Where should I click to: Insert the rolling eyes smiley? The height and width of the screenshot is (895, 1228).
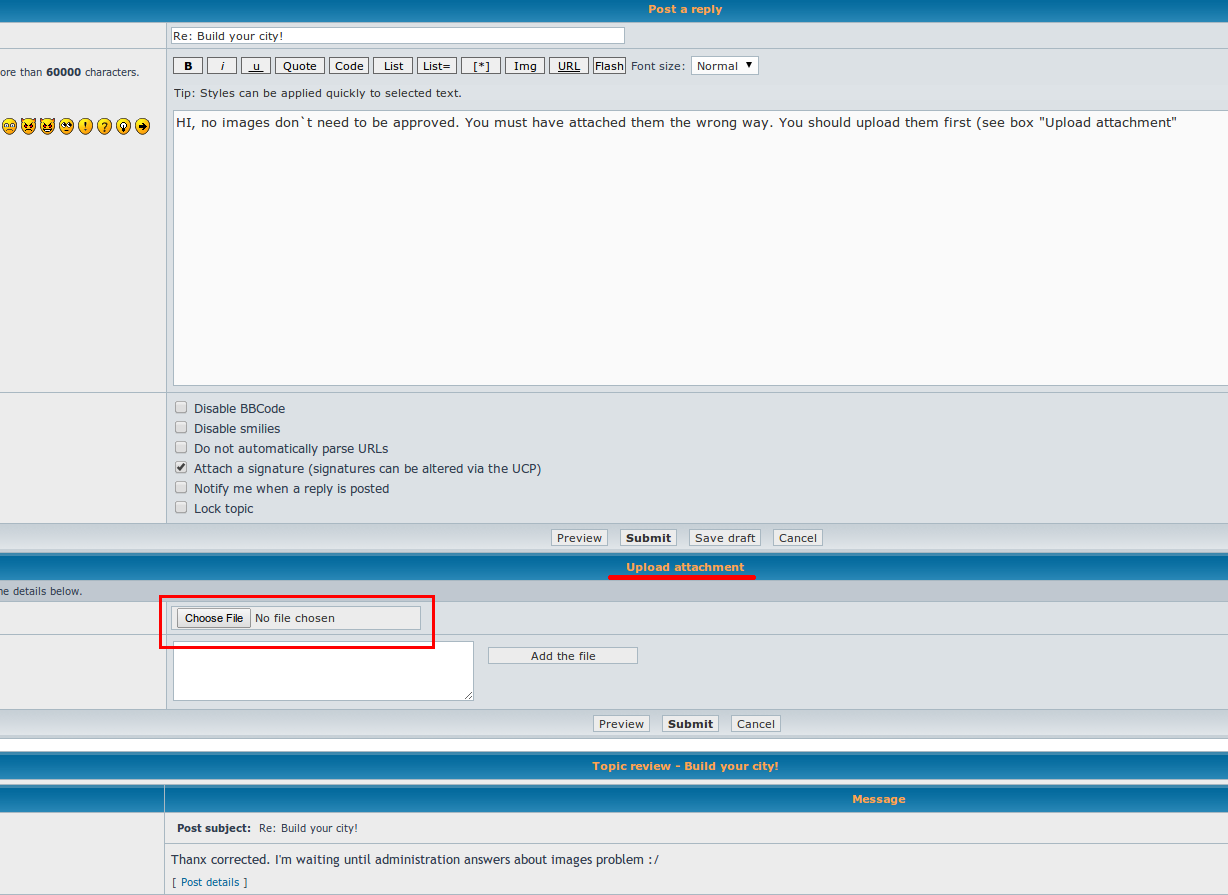(66, 127)
